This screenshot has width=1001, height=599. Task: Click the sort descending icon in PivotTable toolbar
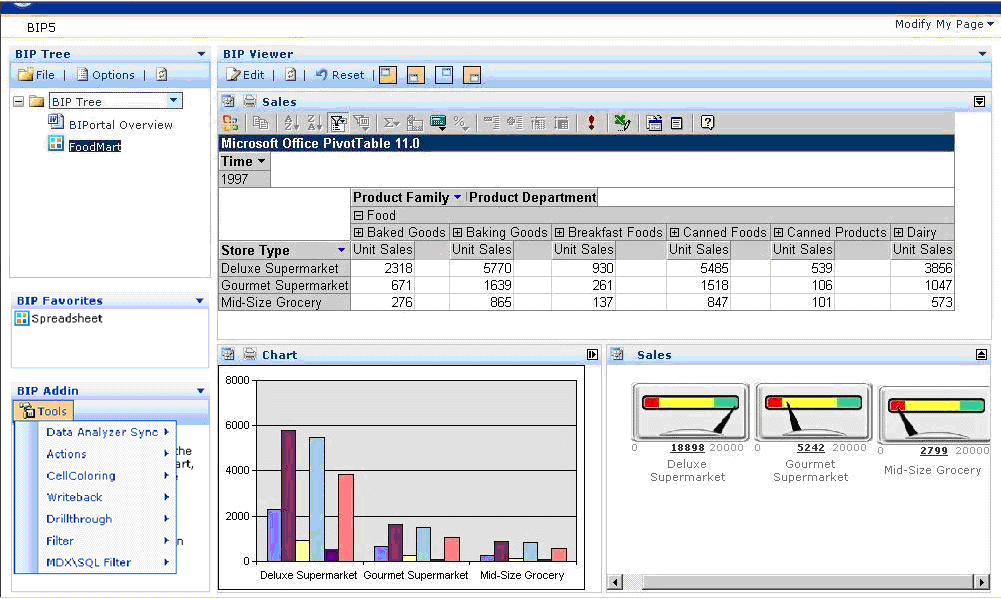tap(314, 123)
